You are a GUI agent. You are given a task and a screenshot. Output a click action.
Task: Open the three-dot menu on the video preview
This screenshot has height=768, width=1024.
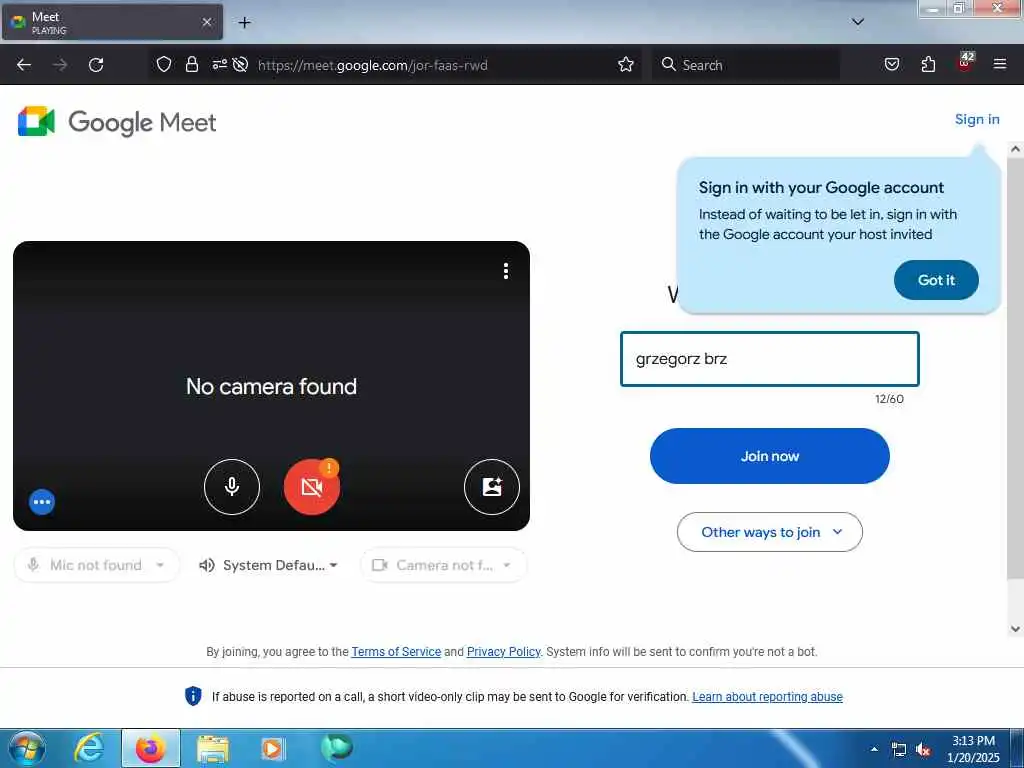pyautogui.click(x=505, y=271)
